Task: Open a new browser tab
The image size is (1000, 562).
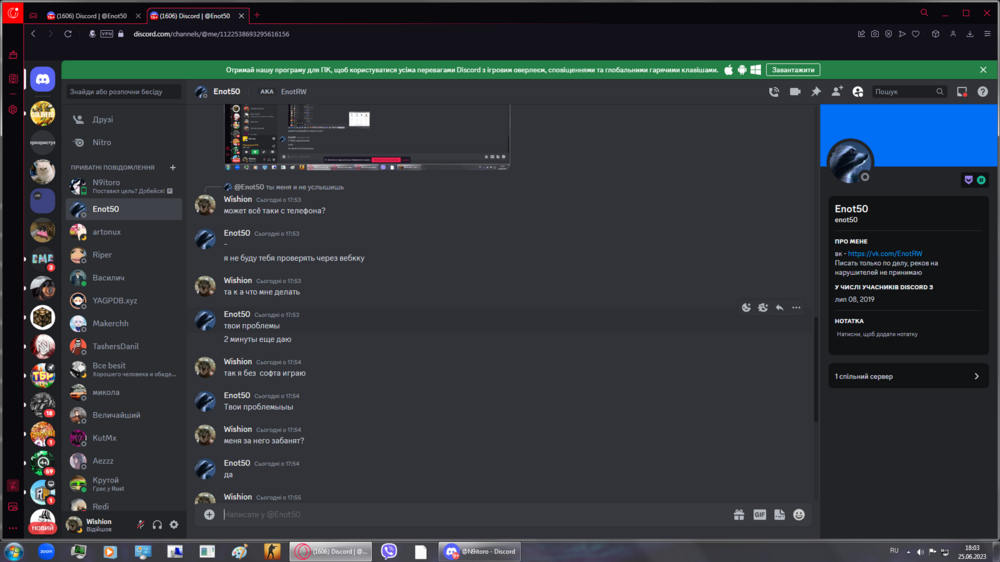Action: tap(257, 15)
